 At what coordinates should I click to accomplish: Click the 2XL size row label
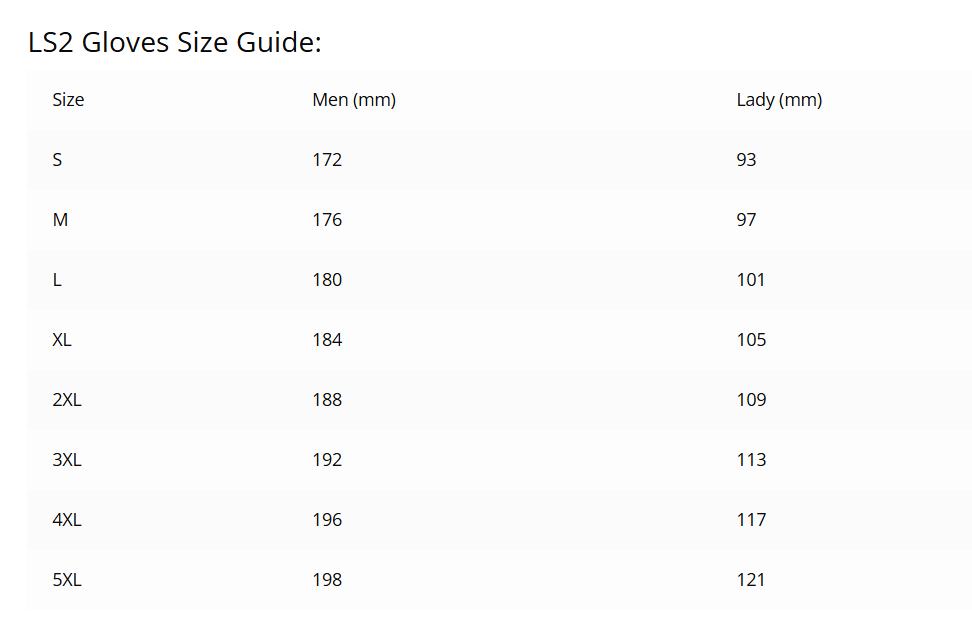(x=67, y=400)
